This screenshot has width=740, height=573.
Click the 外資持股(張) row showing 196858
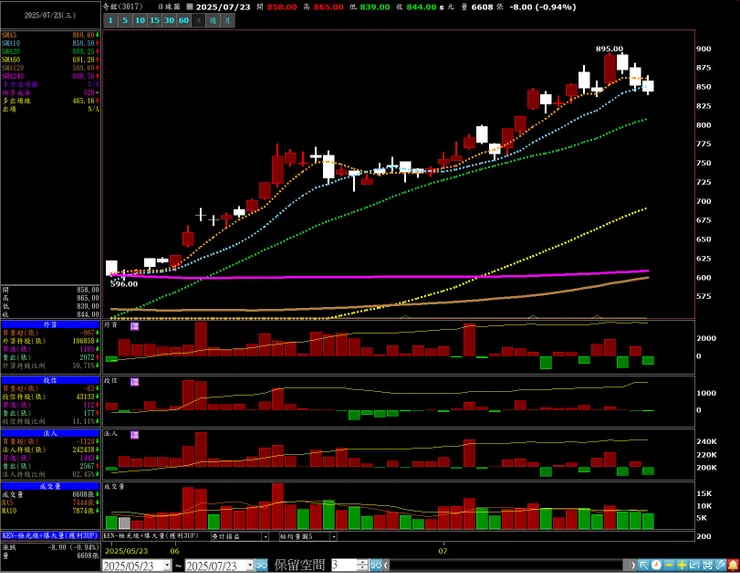click(50, 341)
